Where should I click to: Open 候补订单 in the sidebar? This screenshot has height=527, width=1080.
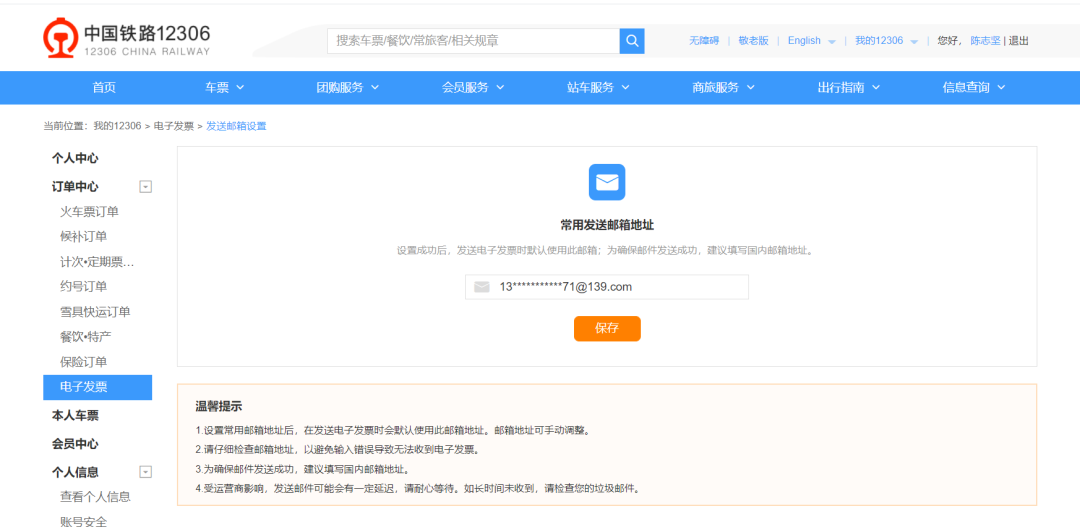[x=83, y=237]
